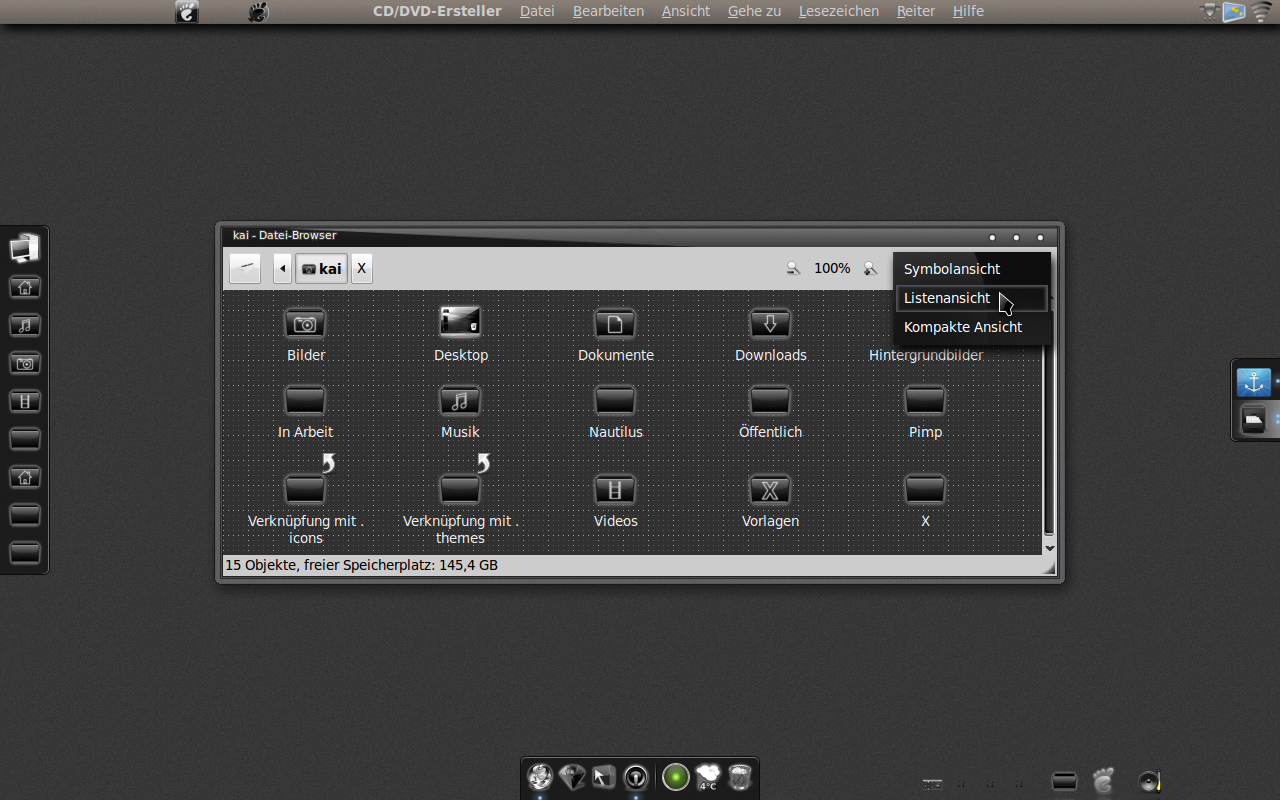Click the weather icon showing 4°C
The image size is (1280, 800).
(708, 777)
